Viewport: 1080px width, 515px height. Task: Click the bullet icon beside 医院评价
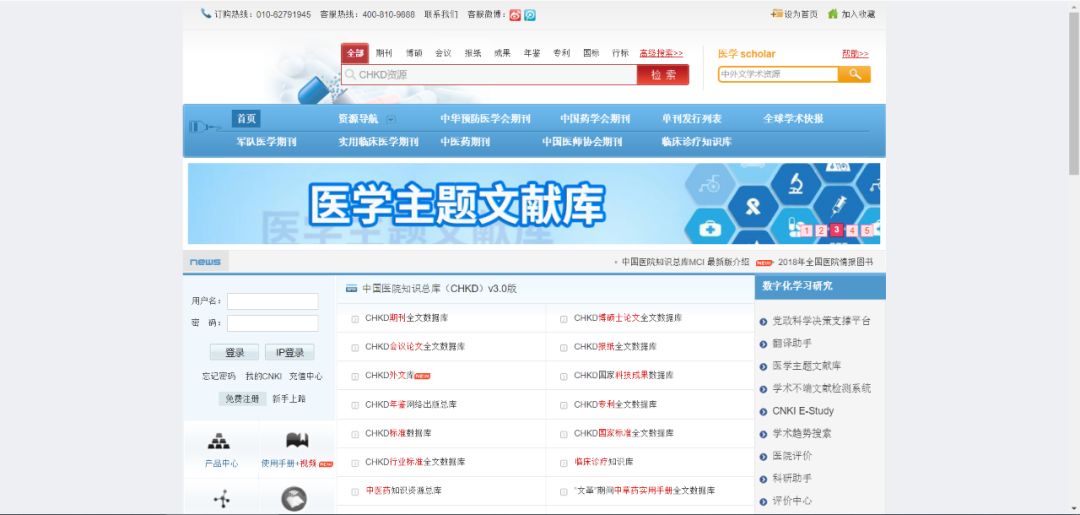point(763,456)
